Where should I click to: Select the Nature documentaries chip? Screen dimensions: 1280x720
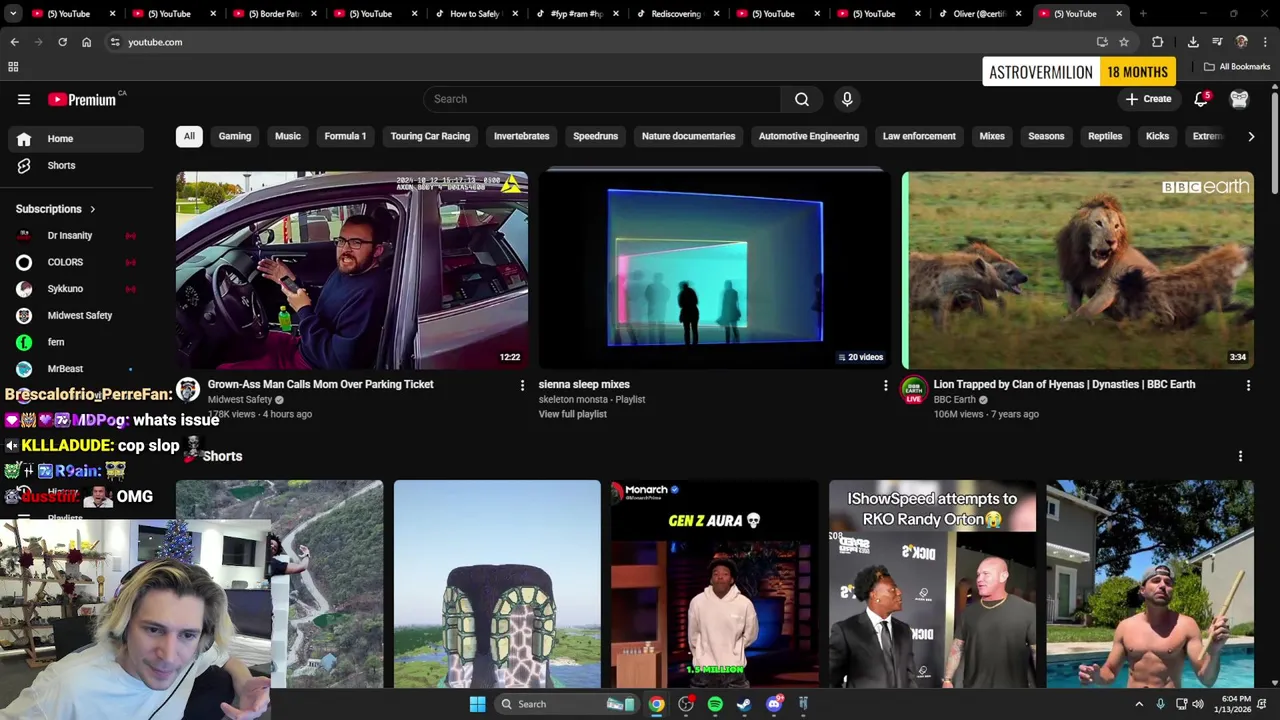pyautogui.click(x=688, y=136)
